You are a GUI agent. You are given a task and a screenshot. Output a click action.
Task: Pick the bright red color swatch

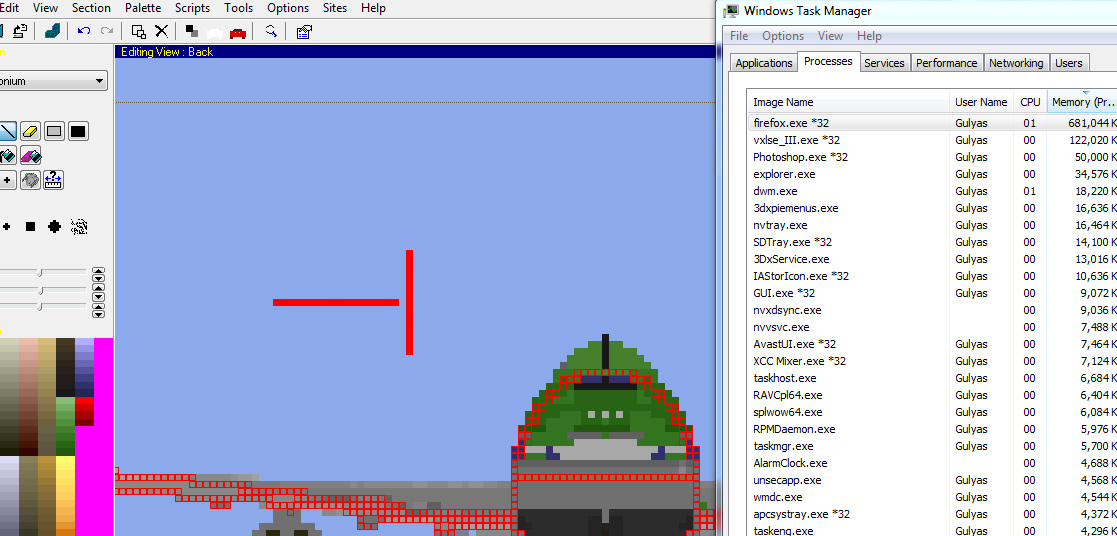tap(85, 409)
